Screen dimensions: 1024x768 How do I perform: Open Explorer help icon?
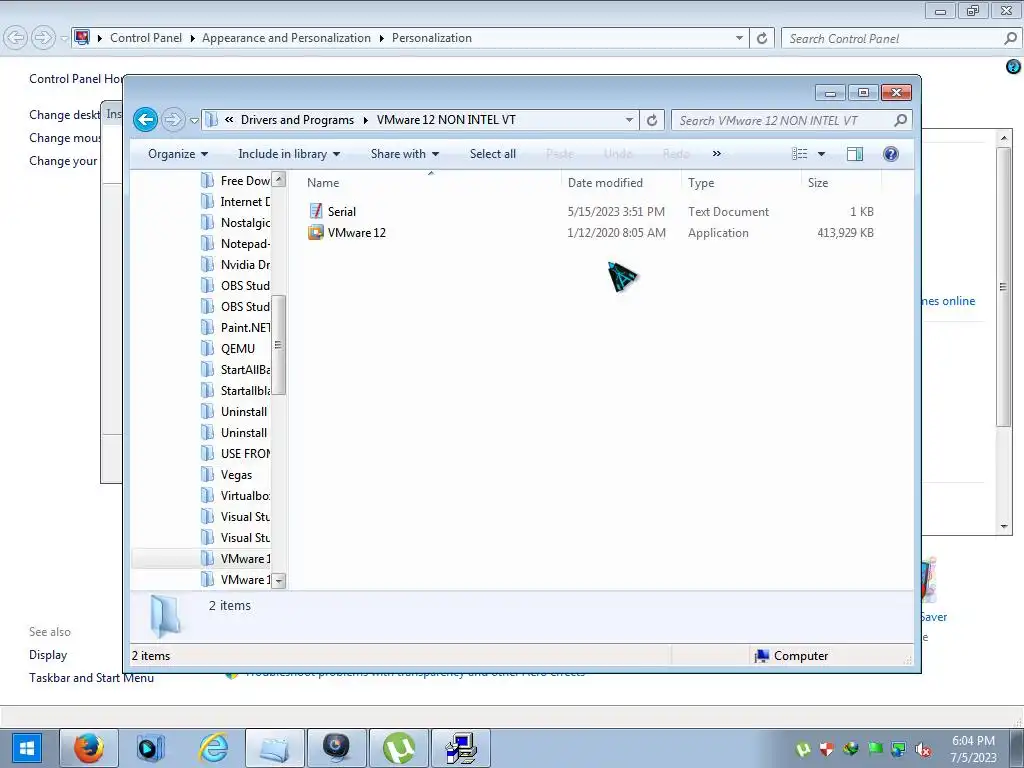(x=891, y=153)
